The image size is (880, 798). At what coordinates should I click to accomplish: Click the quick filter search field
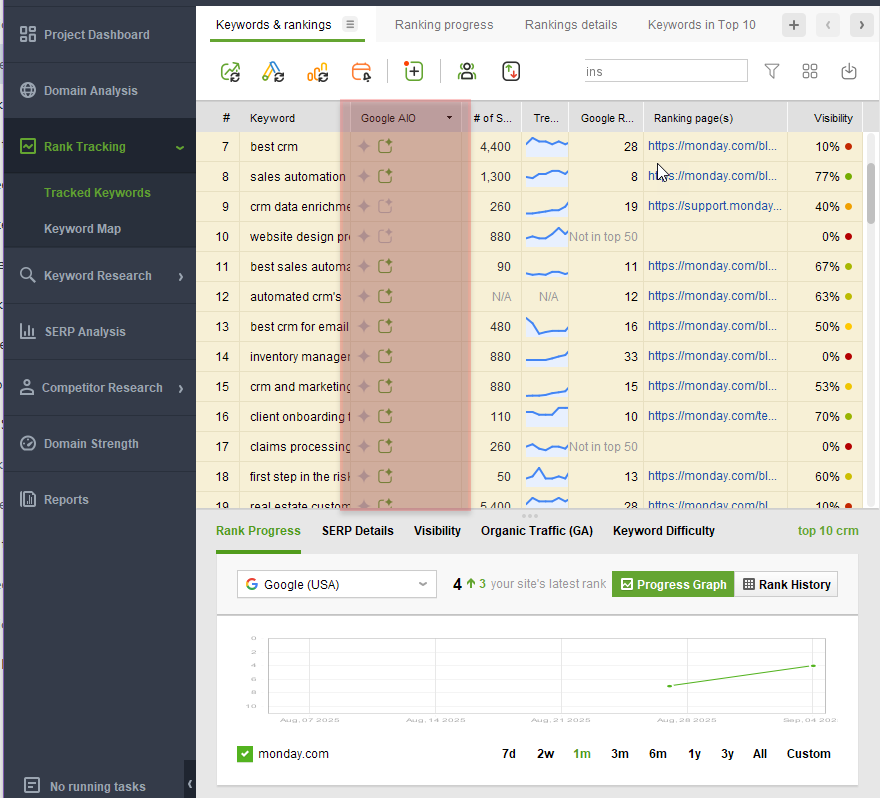pyautogui.click(x=666, y=71)
